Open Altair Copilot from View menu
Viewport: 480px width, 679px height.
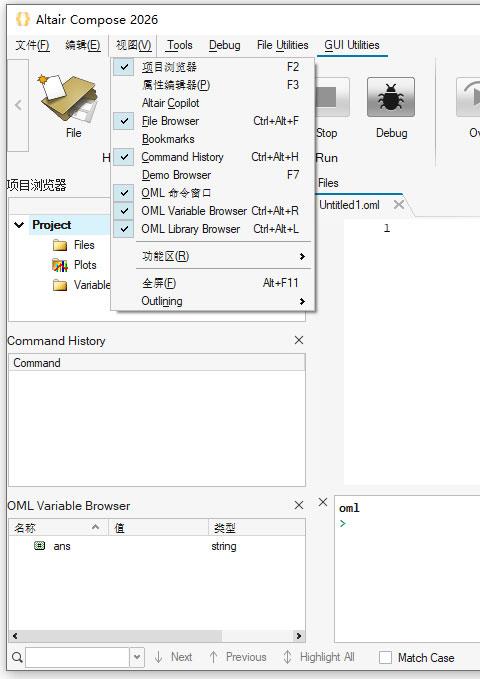[x=212, y=103]
